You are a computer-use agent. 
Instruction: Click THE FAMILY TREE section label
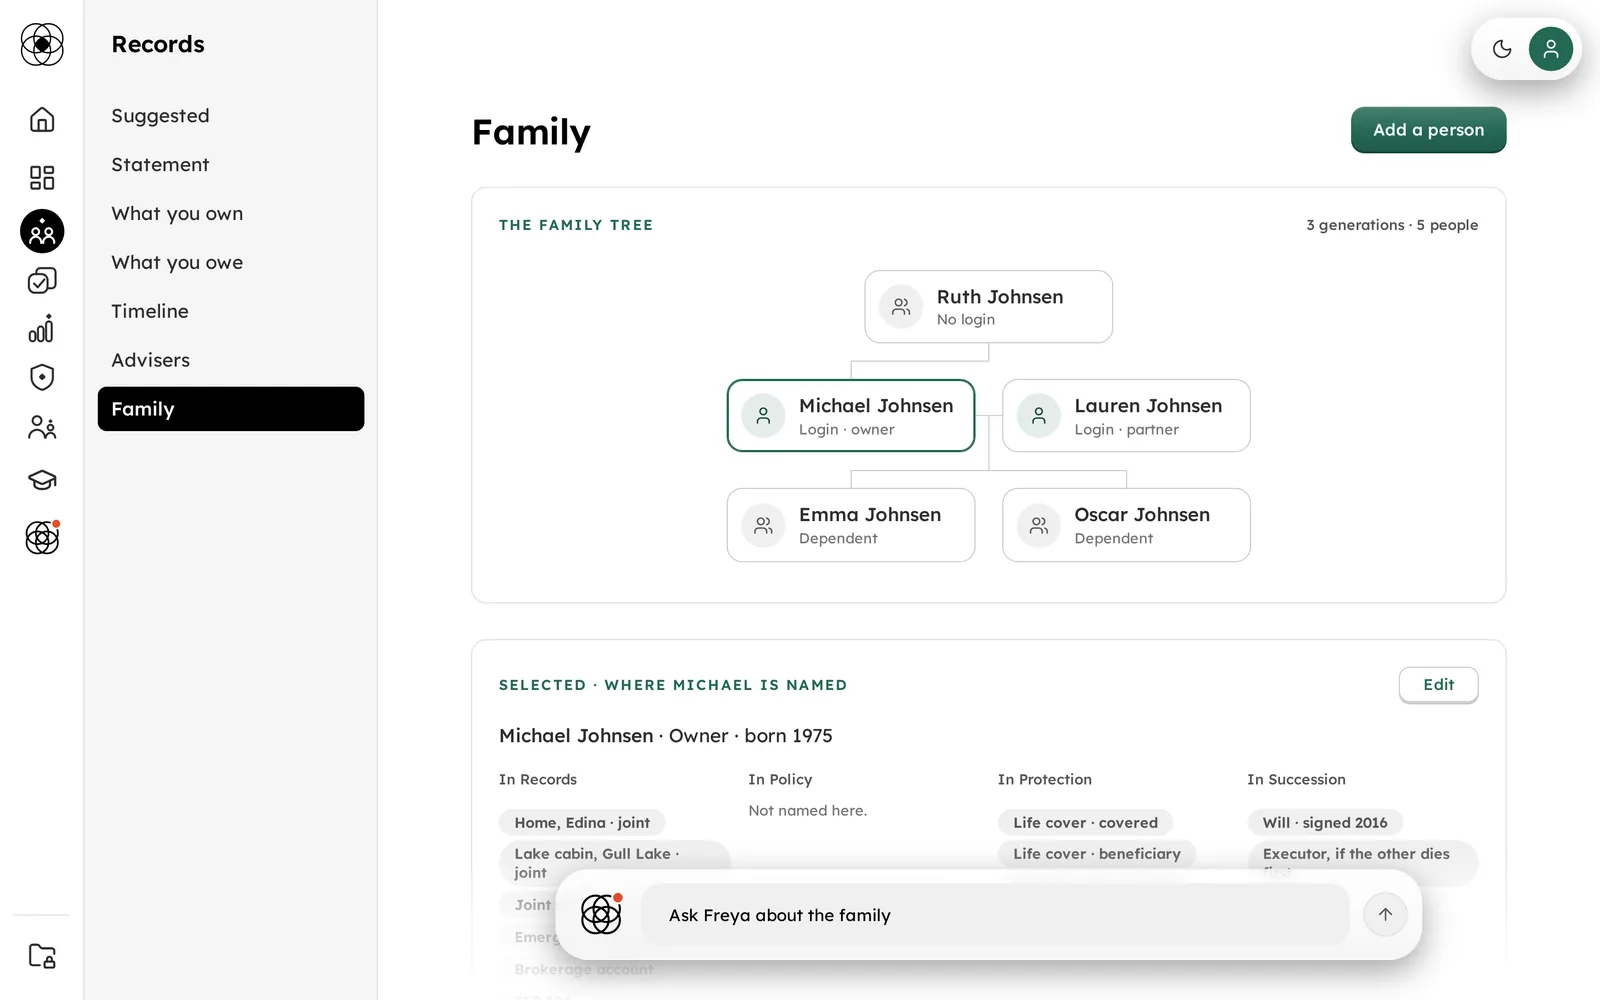point(576,225)
